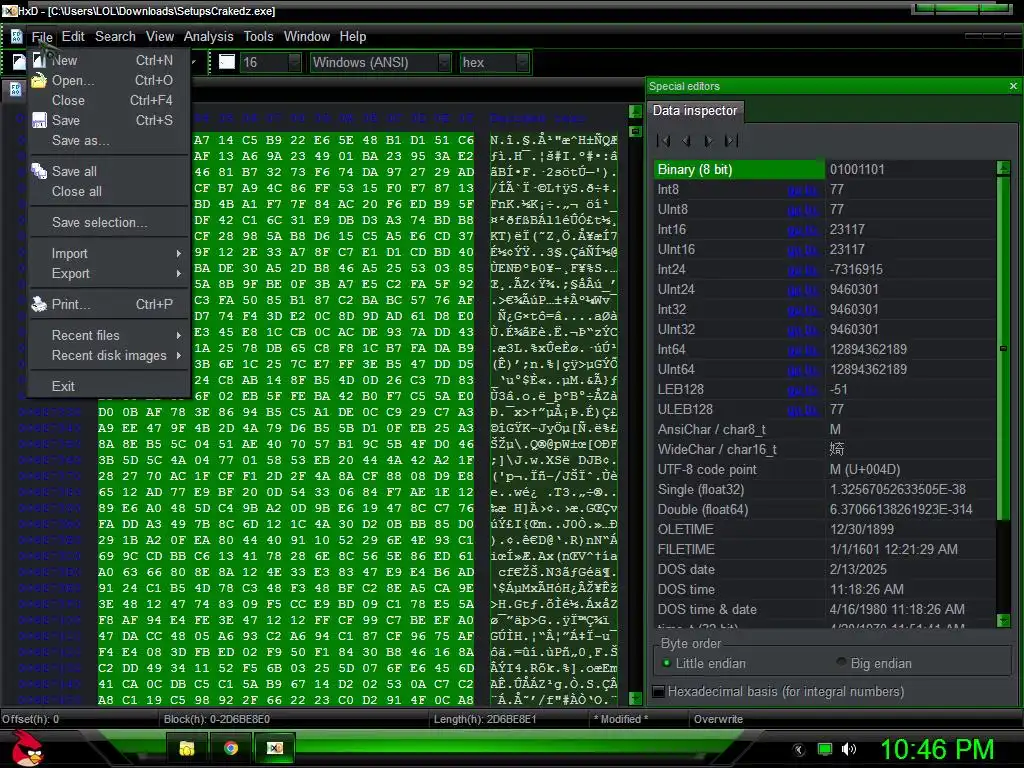The image size is (1024, 768).
Task: Show hidden tray icons
Action: tap(799, 749)
